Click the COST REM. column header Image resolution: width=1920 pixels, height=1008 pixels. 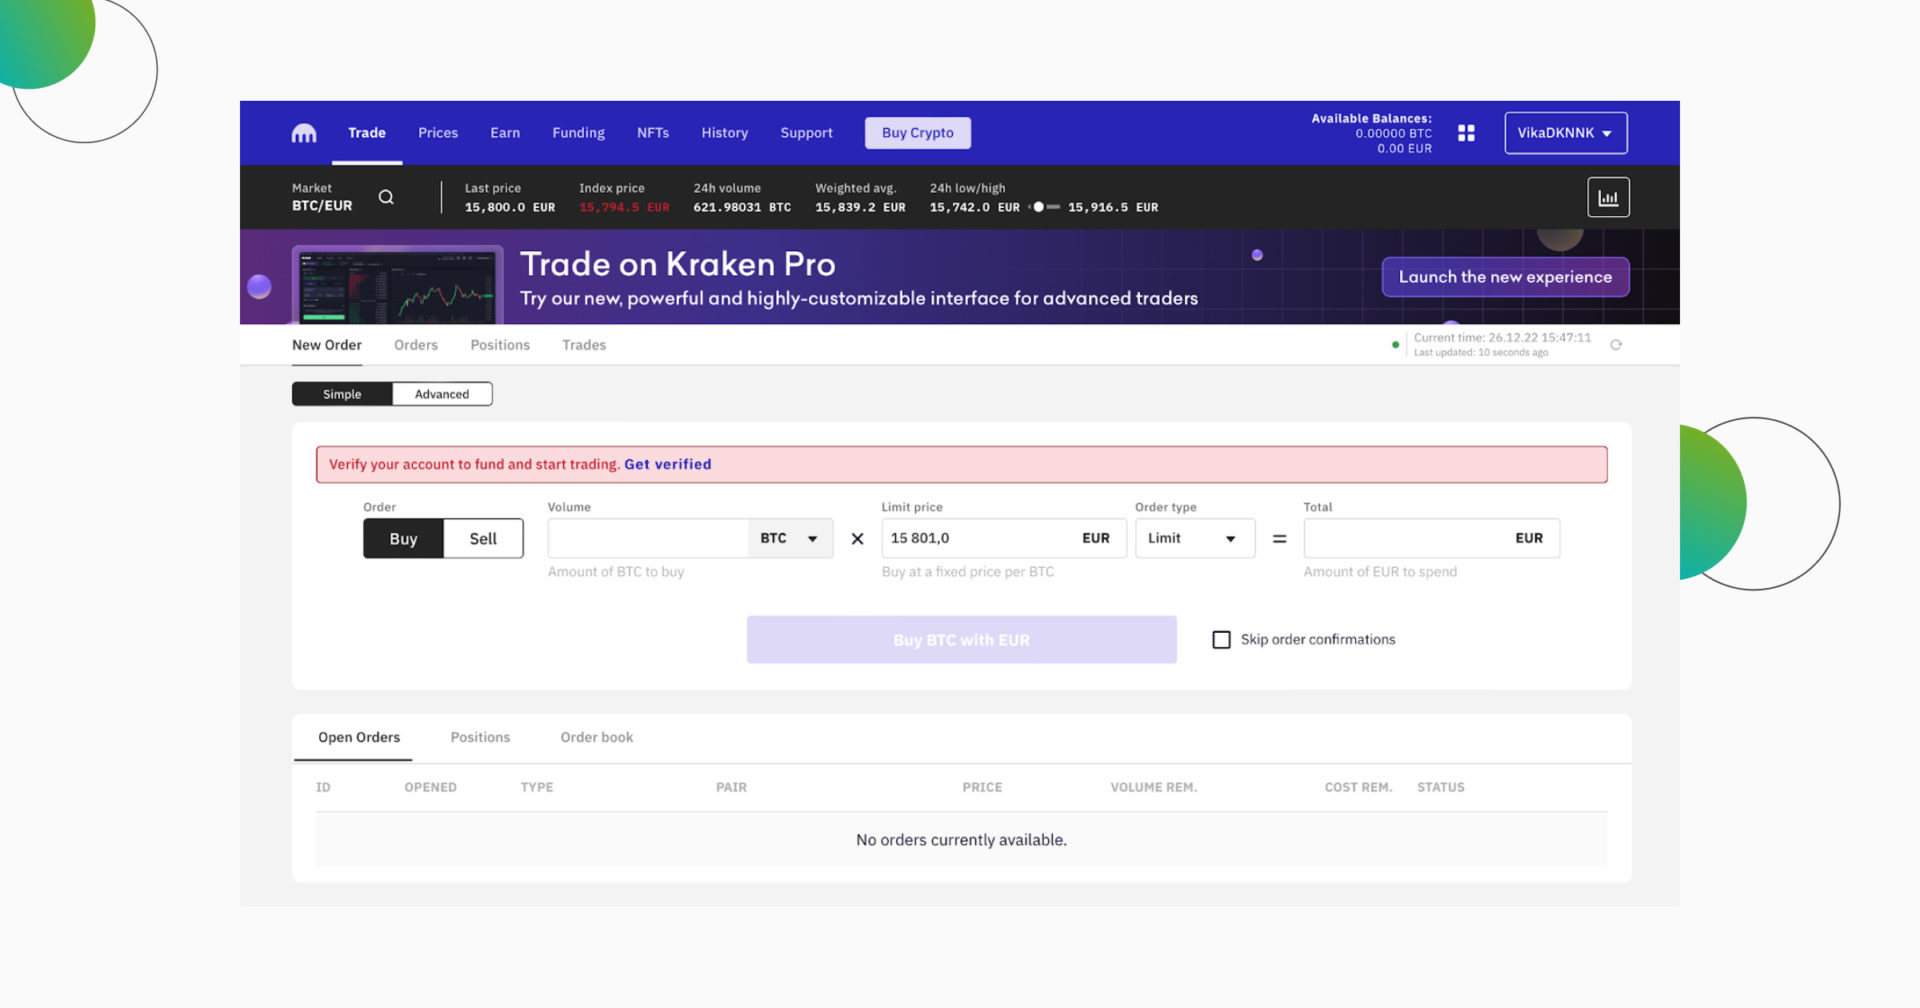(x=1358, y=787)
